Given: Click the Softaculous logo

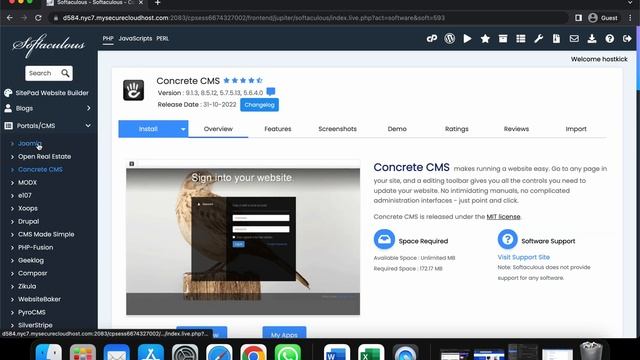Looking at the screenshot, I should click(x=49, y=45).
